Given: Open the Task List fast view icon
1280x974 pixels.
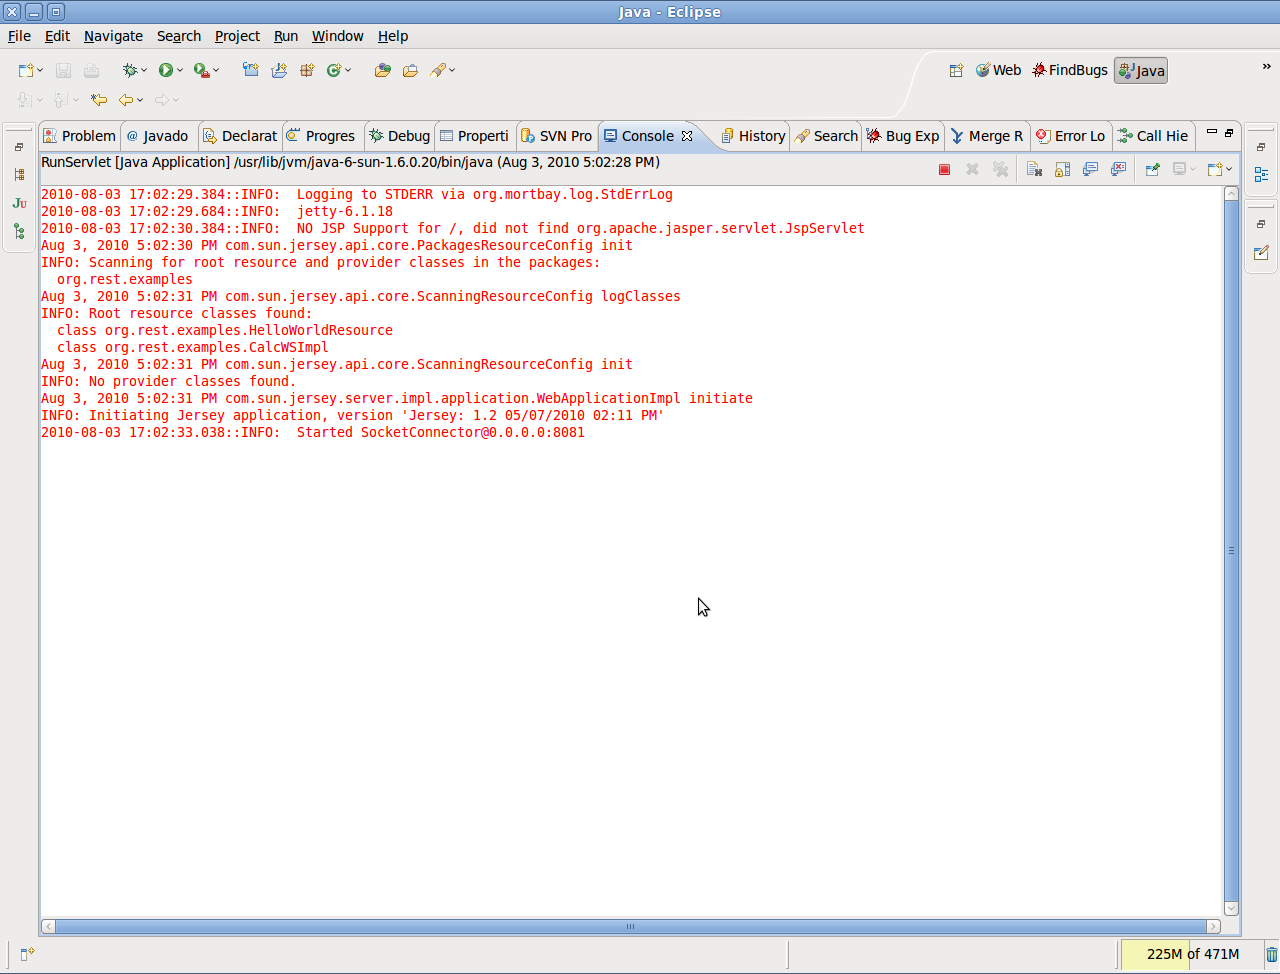Looking at the screenshot, I should 1261,253.
